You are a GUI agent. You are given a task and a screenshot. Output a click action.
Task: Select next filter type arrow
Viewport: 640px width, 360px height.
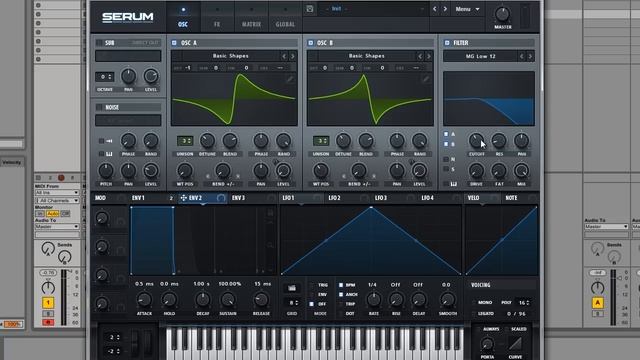[x=530, y=56]
